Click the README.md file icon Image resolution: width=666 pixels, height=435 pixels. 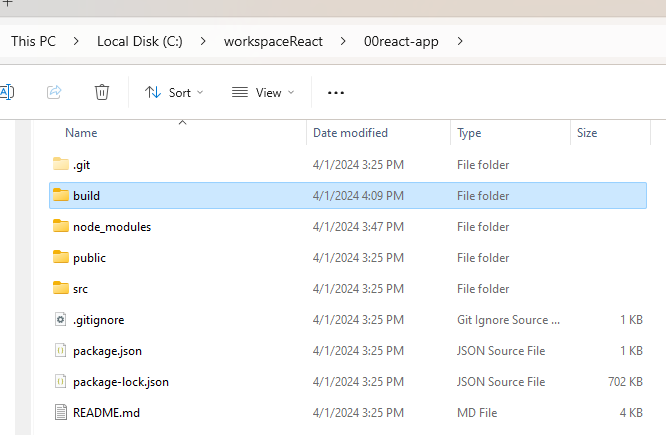click(x=61, y=412)
